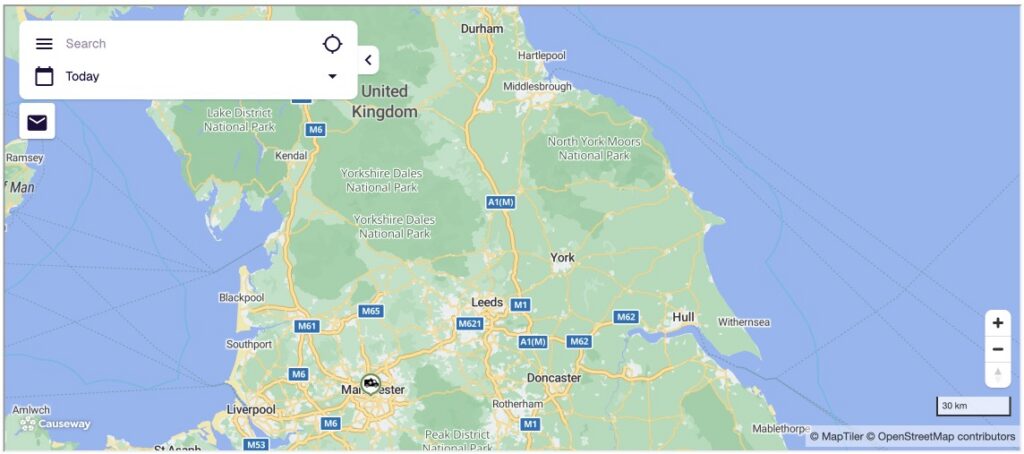Click the 30 km scale bar
Image resolution: width=1024 pixels, height=454 pixels.
click(974, 406)
